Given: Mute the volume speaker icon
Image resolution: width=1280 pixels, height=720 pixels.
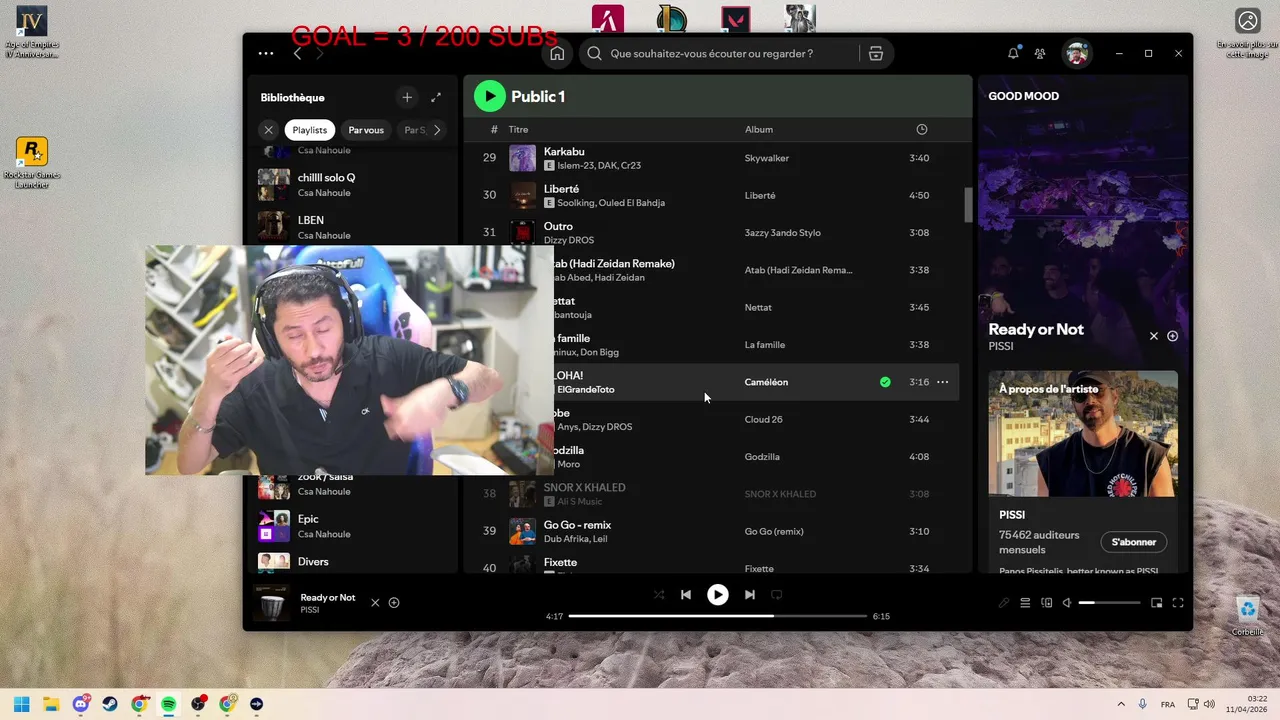Looking at the screenshot, I should (x=1067, y=603).
